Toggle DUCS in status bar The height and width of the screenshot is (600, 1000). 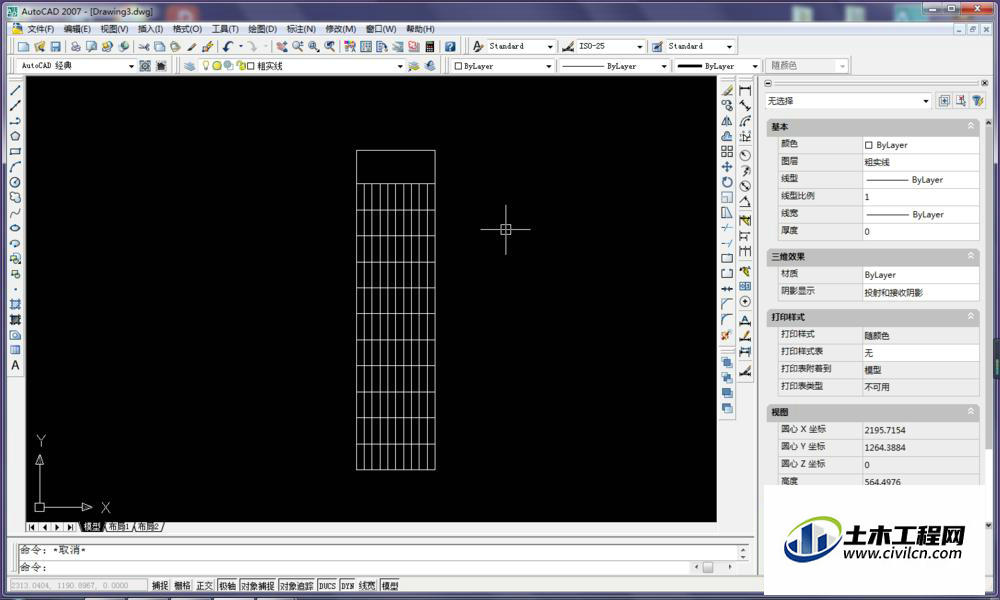[327, 585]
